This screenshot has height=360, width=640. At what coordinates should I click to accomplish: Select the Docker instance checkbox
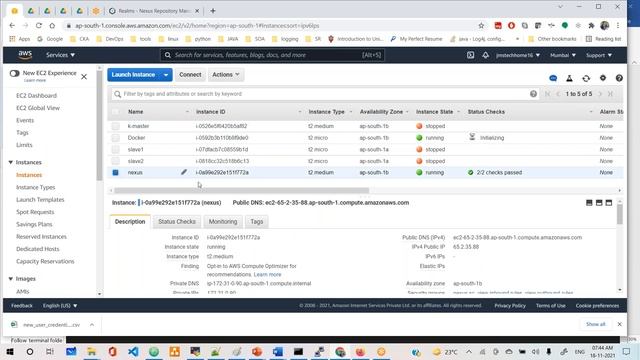(x=116, y=138)
